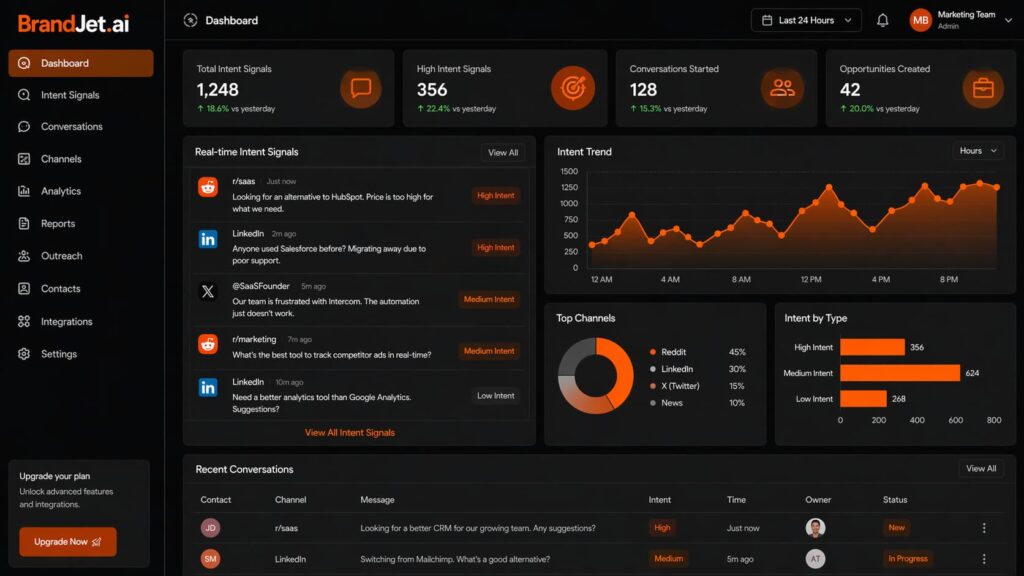Click Medium Intent badge on r/marketing signal

click(x=489, y=351)
